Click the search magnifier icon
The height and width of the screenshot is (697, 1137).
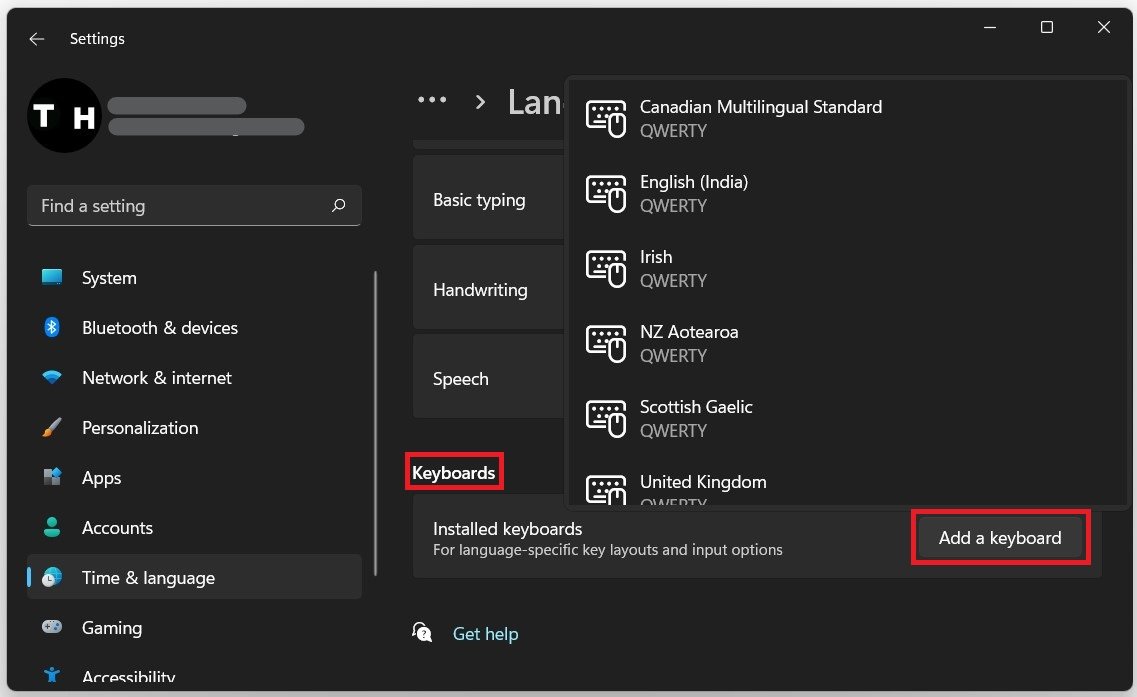(338, 206)
